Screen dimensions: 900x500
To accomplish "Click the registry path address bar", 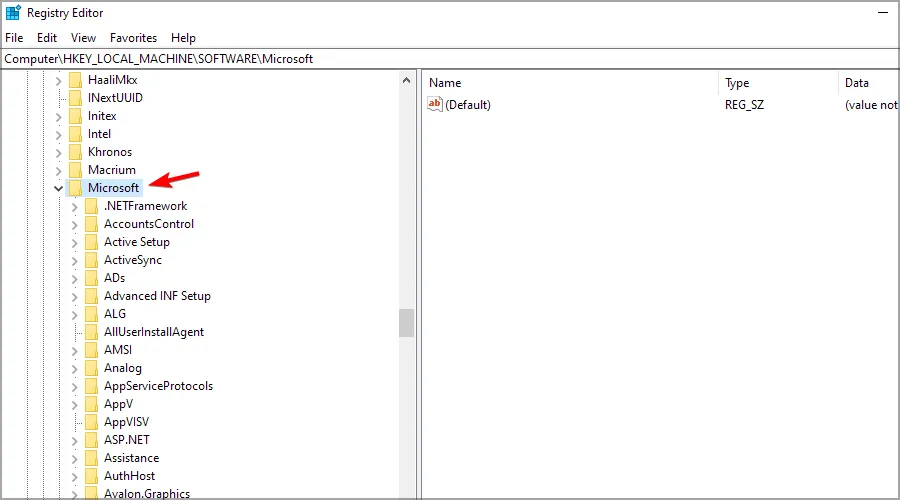I will (450, 59).
